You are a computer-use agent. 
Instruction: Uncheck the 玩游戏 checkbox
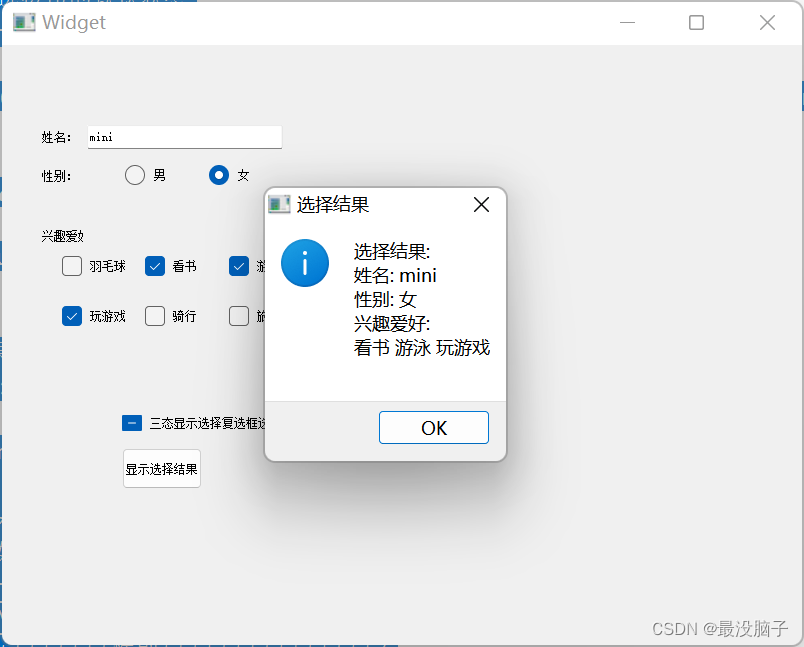71,316
